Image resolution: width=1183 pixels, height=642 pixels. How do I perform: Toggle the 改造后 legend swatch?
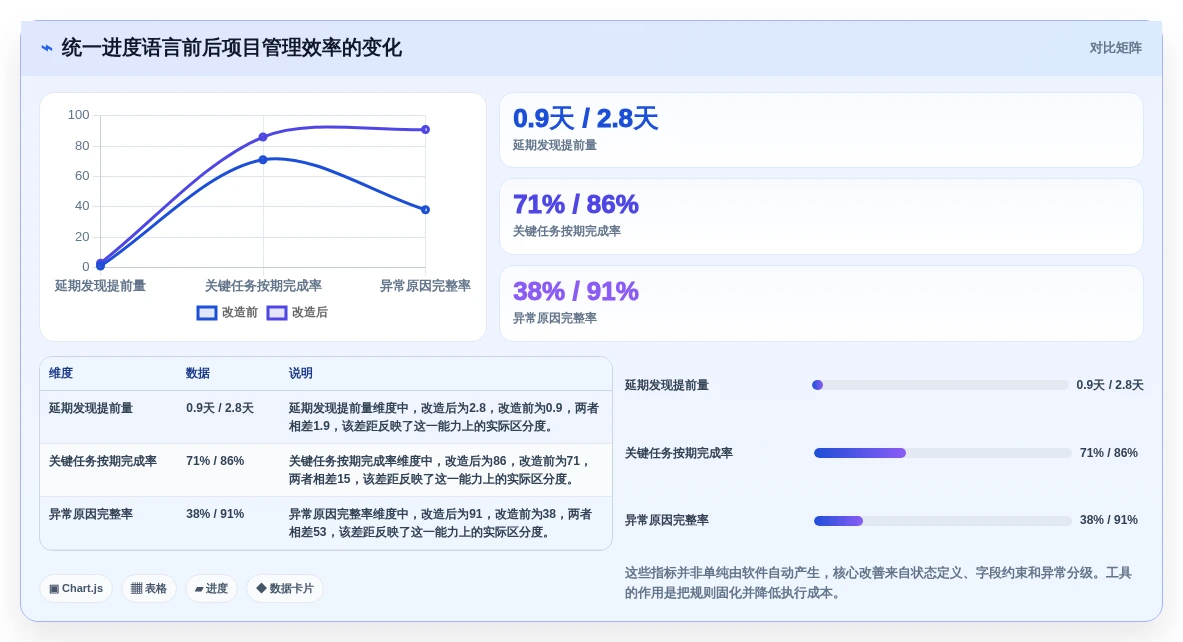click(277, 312)
